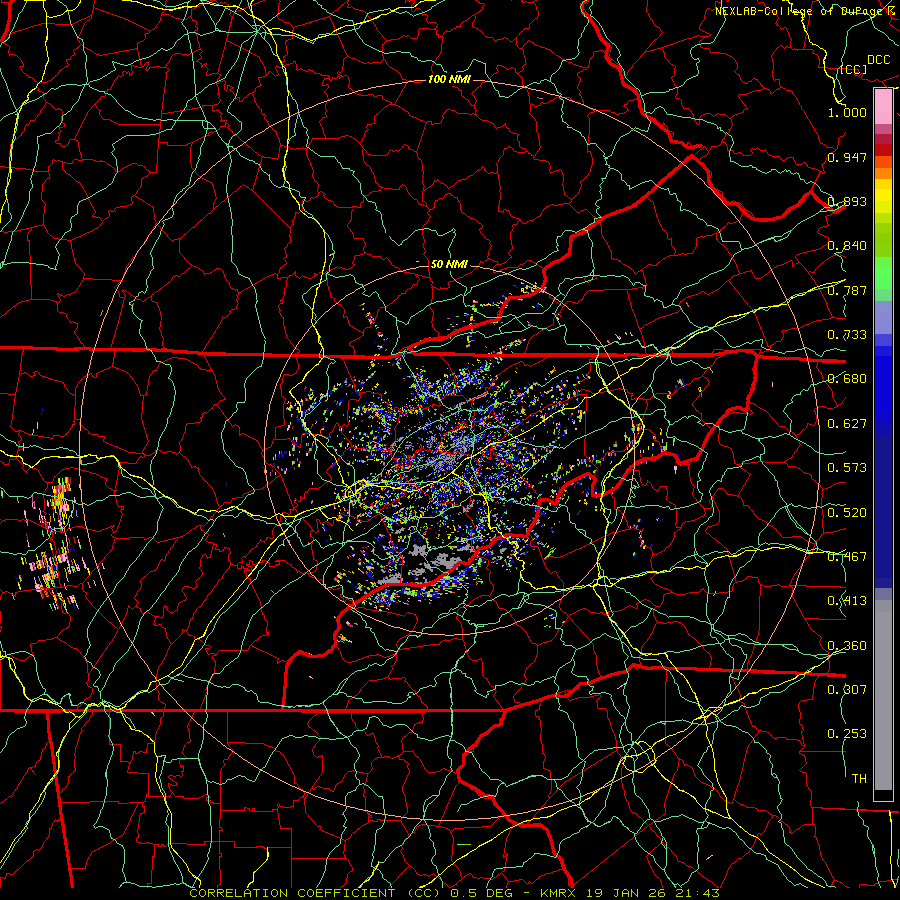Pick the gray segment of the color bar
900x900 pixels.
click(883, 695)
